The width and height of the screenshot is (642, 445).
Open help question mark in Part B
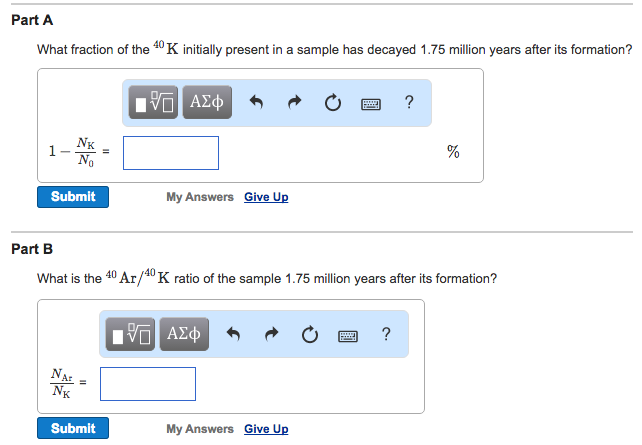pyautogui.click(x=386, y=334)
